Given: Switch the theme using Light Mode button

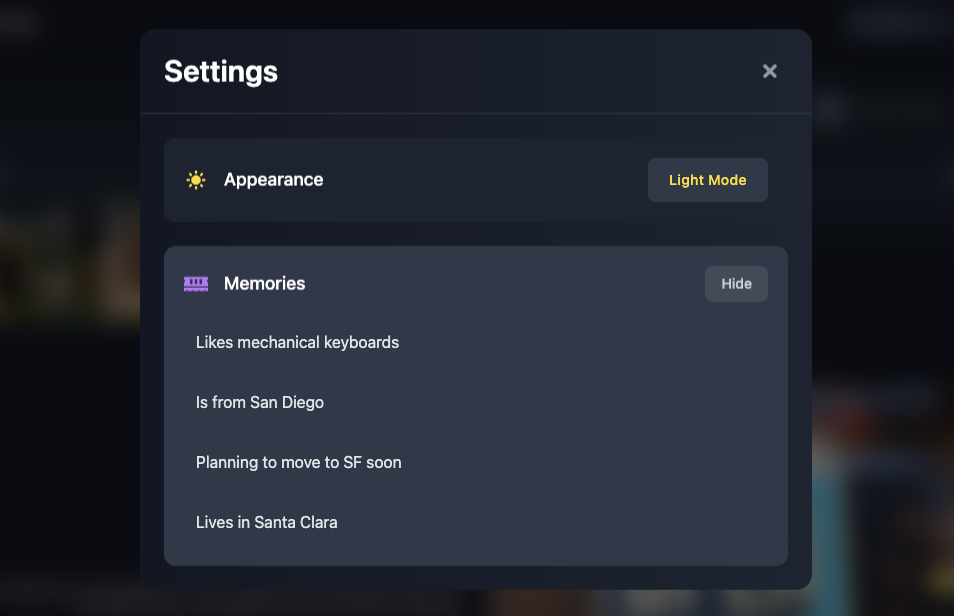Looking at the screenshot, I should coord(707,180).
